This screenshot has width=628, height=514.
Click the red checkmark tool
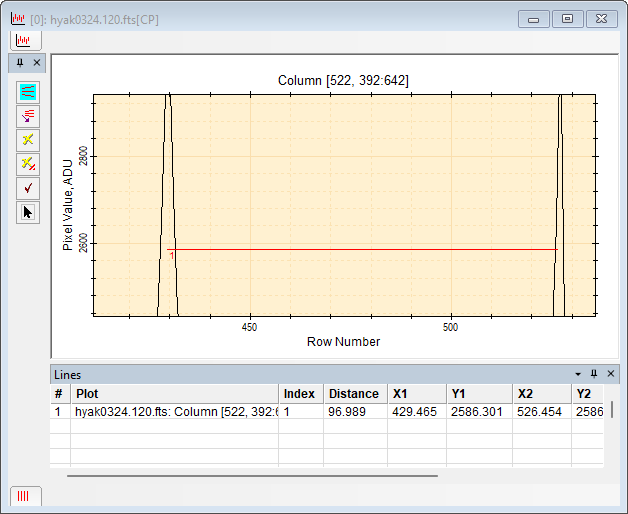[28, 188]
